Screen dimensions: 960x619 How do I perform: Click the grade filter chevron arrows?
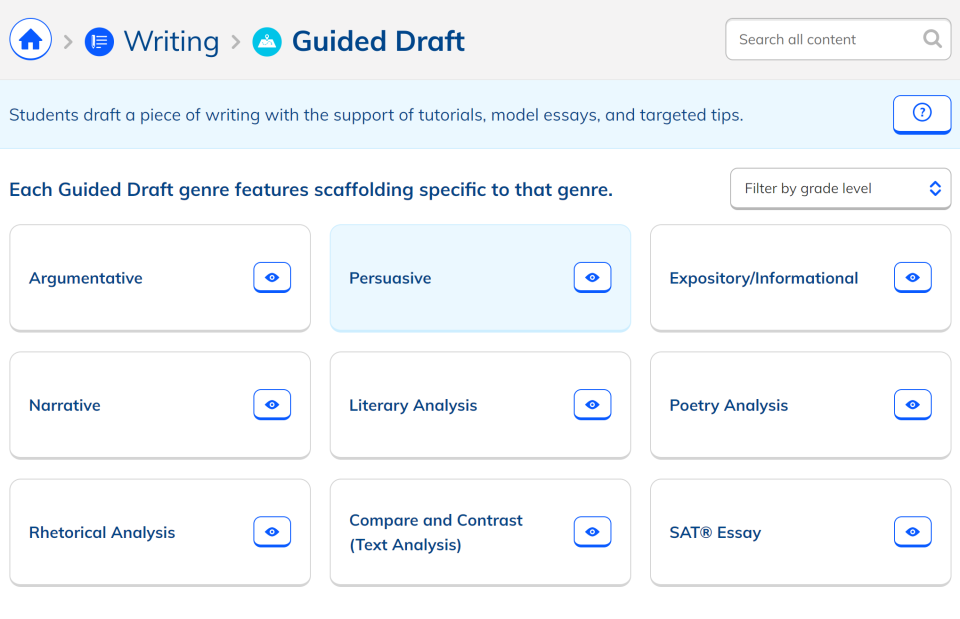pos(935,188)
